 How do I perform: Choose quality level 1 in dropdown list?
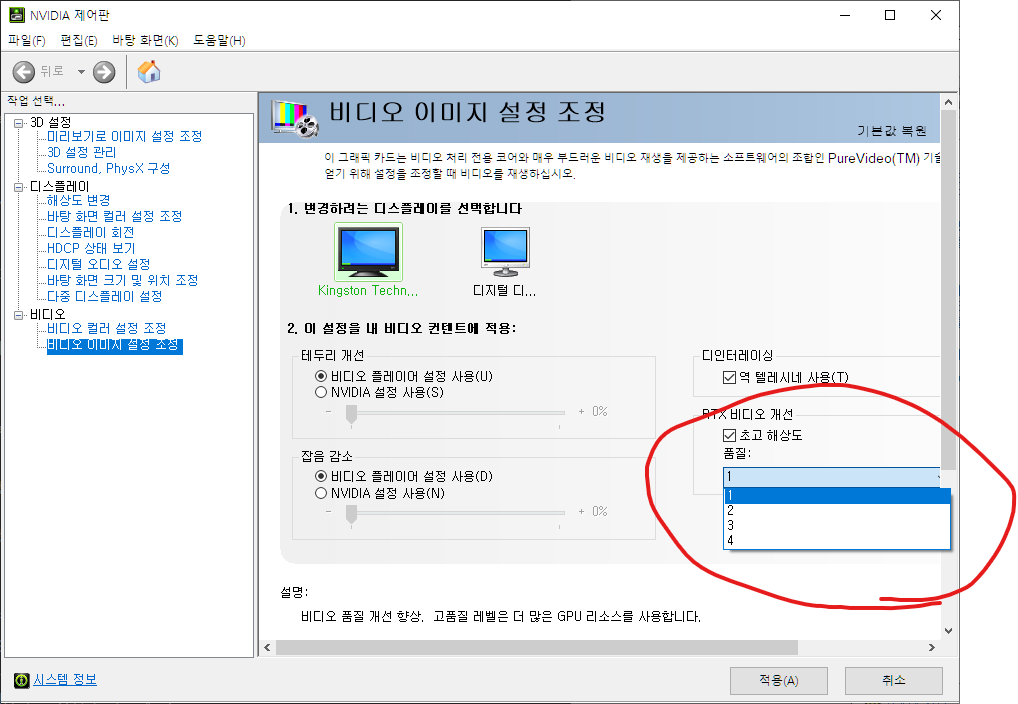click(837, 496)
